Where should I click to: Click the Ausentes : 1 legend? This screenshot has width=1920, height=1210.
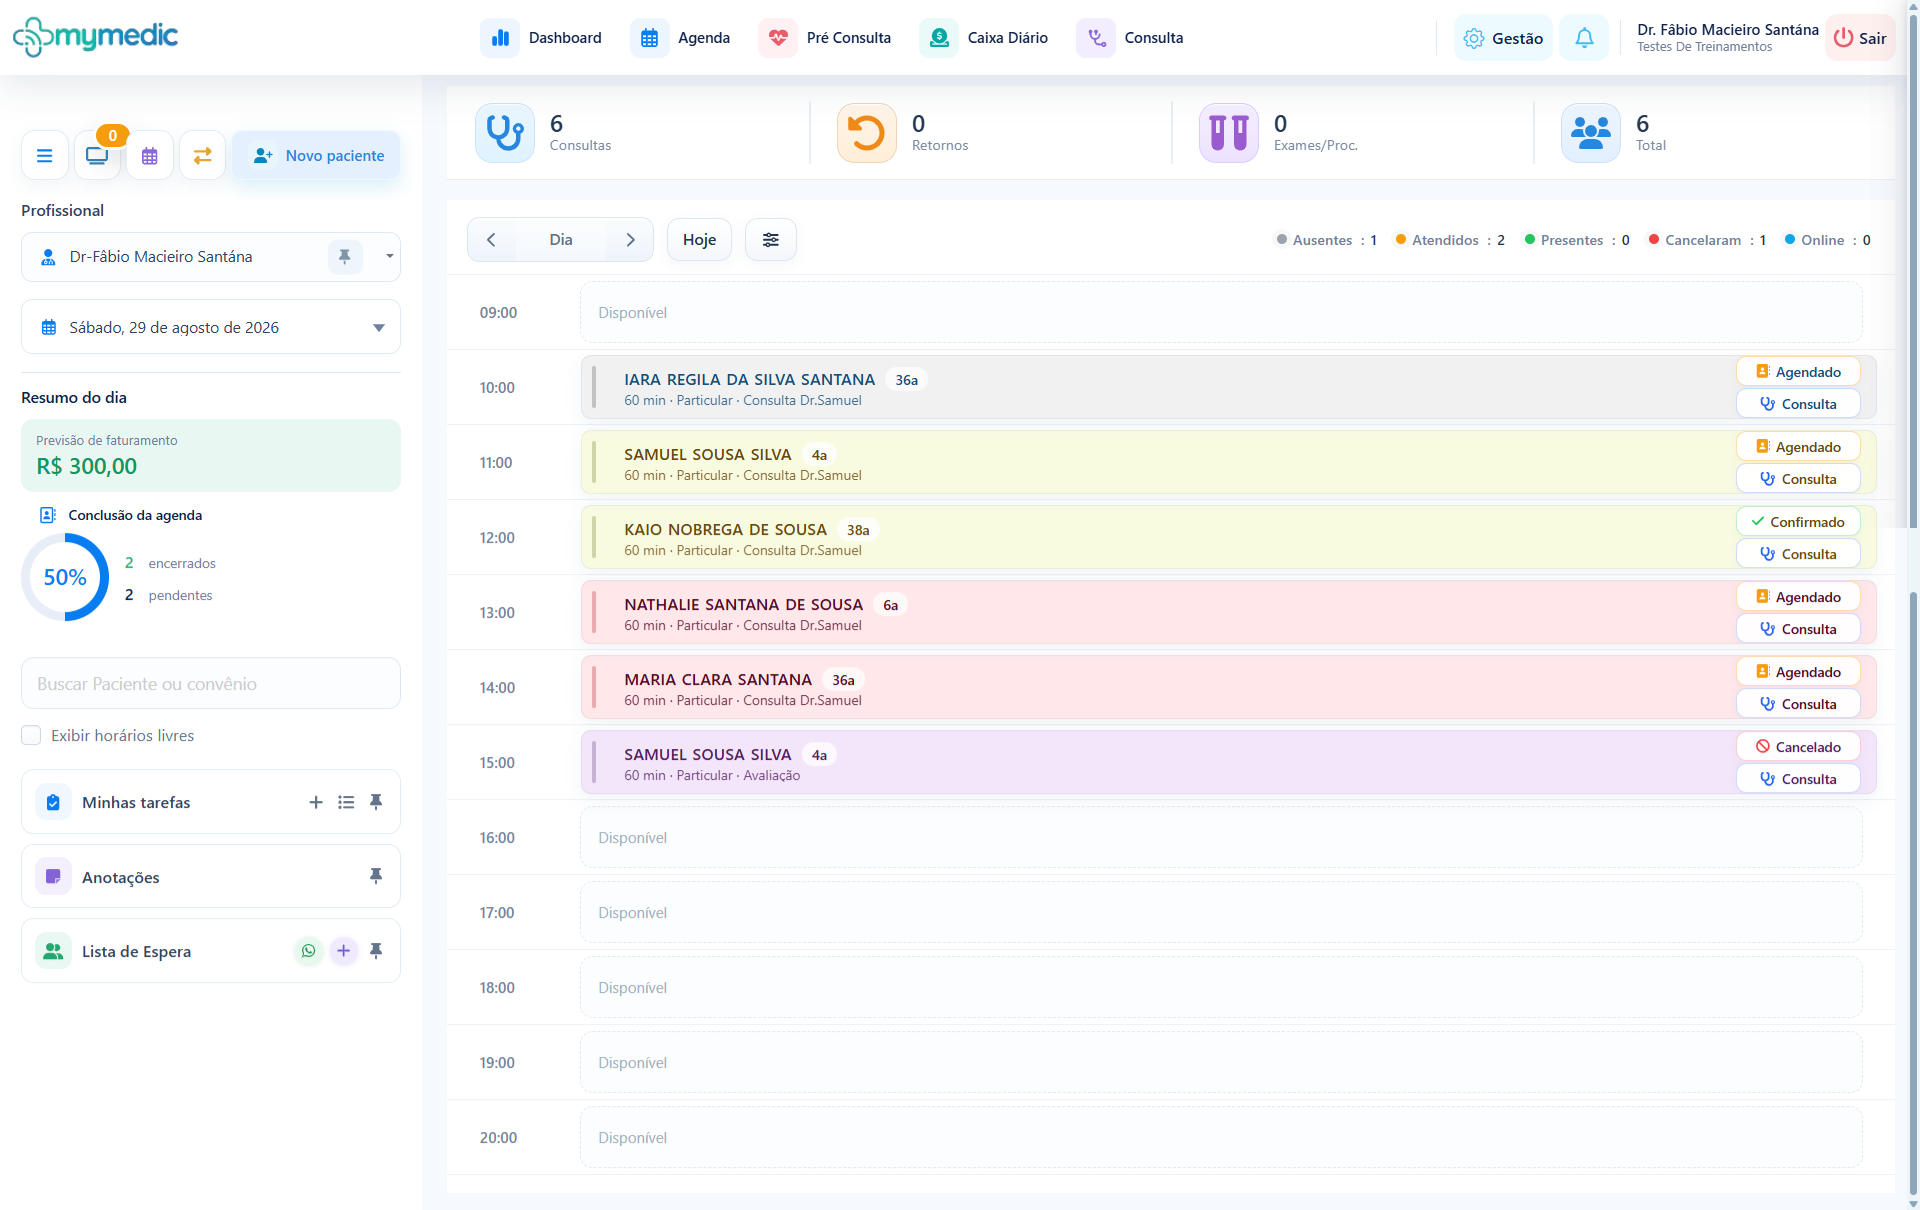click(x=1327, y=240)
